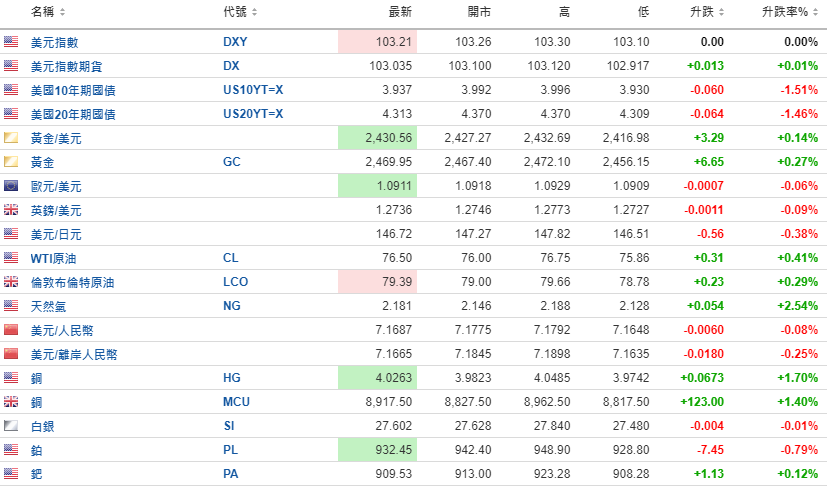Click the UK flag in the MCU copper row
The height and width of the screenshot is (487, 827).
(11, 402)
